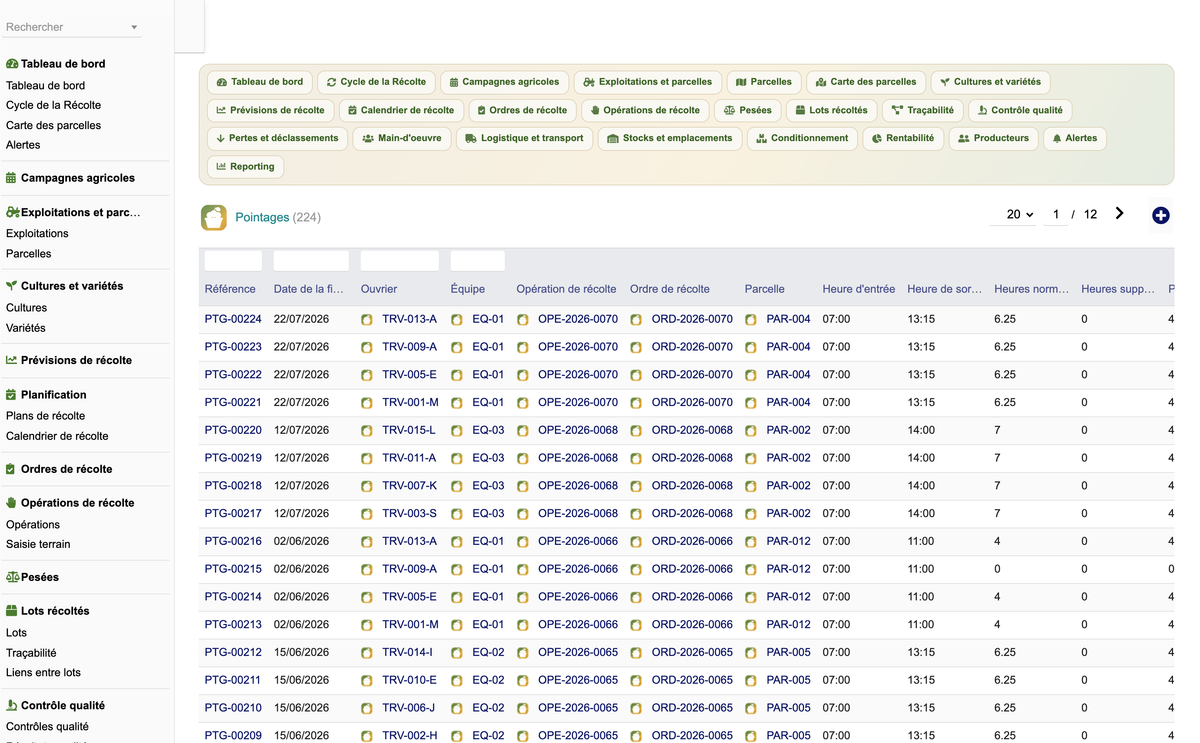Open Contrôles qualité in sidebar
This screenshot has width=1200, height=743.
pyautogui.click(x=47, y=727)
